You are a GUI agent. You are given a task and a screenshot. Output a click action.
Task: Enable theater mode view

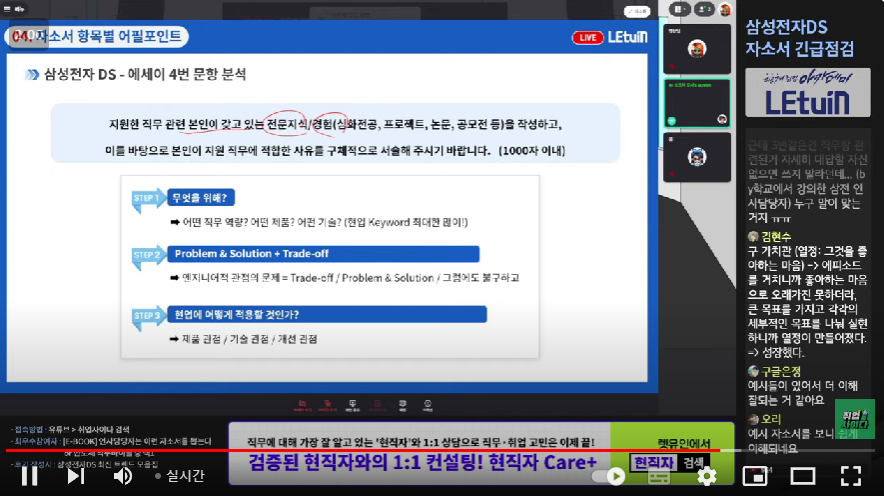coord(803,476)
